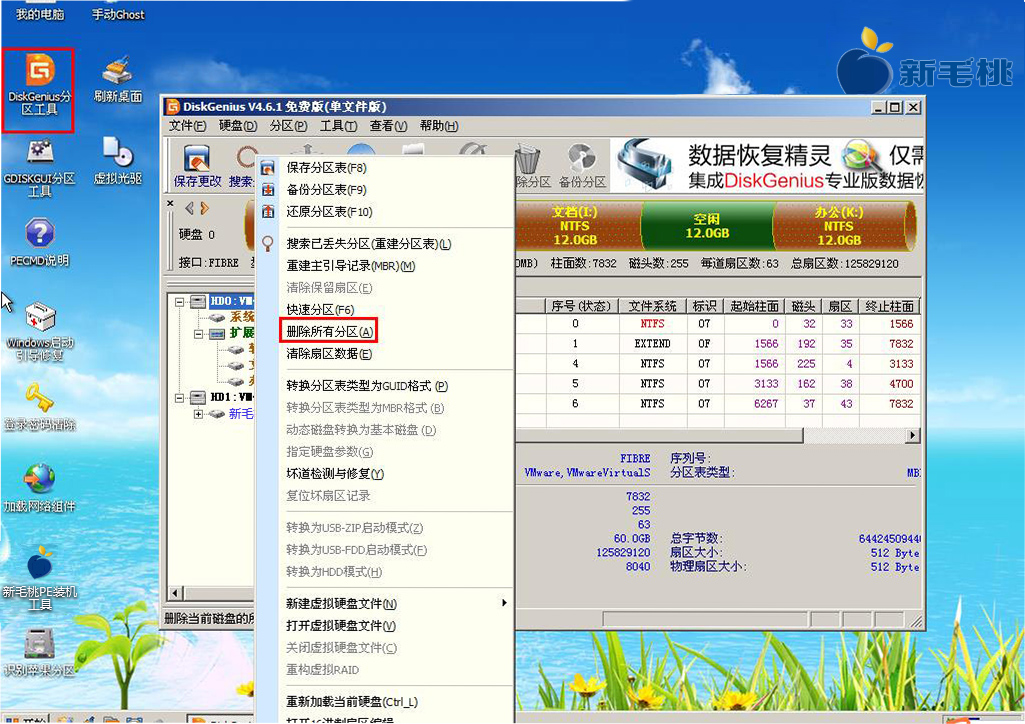Expand the 新毛 partition node under HD1
Image resolution: width=1025 pixels, height=724 pixels.
[x=198, y=414]
